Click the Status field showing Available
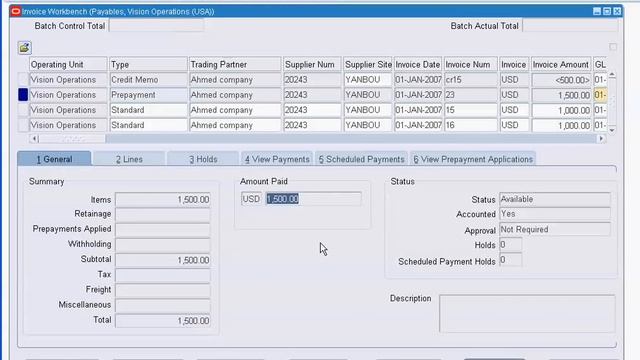The width and height of the screenshot is (640, 360). click(555, 199)
